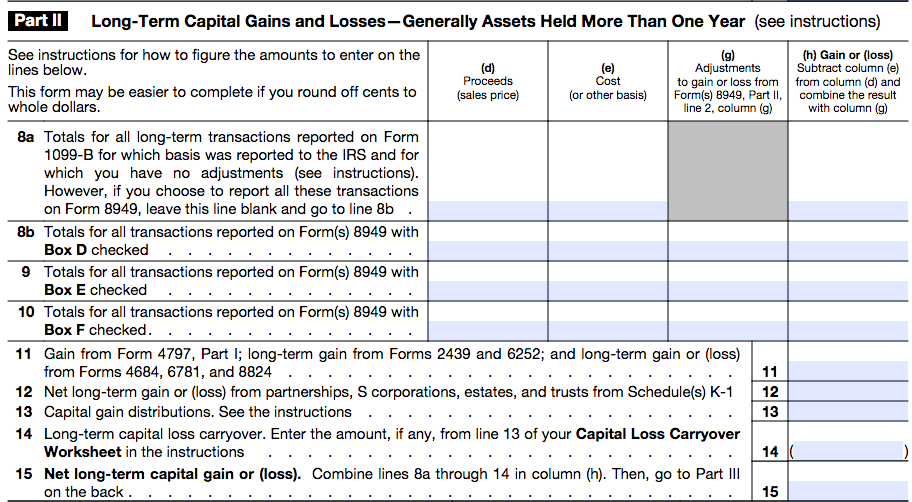Click line 8a Proceeds (d) field
The image size is (912, 502).
pyautogui.click(x=487, y=210)
